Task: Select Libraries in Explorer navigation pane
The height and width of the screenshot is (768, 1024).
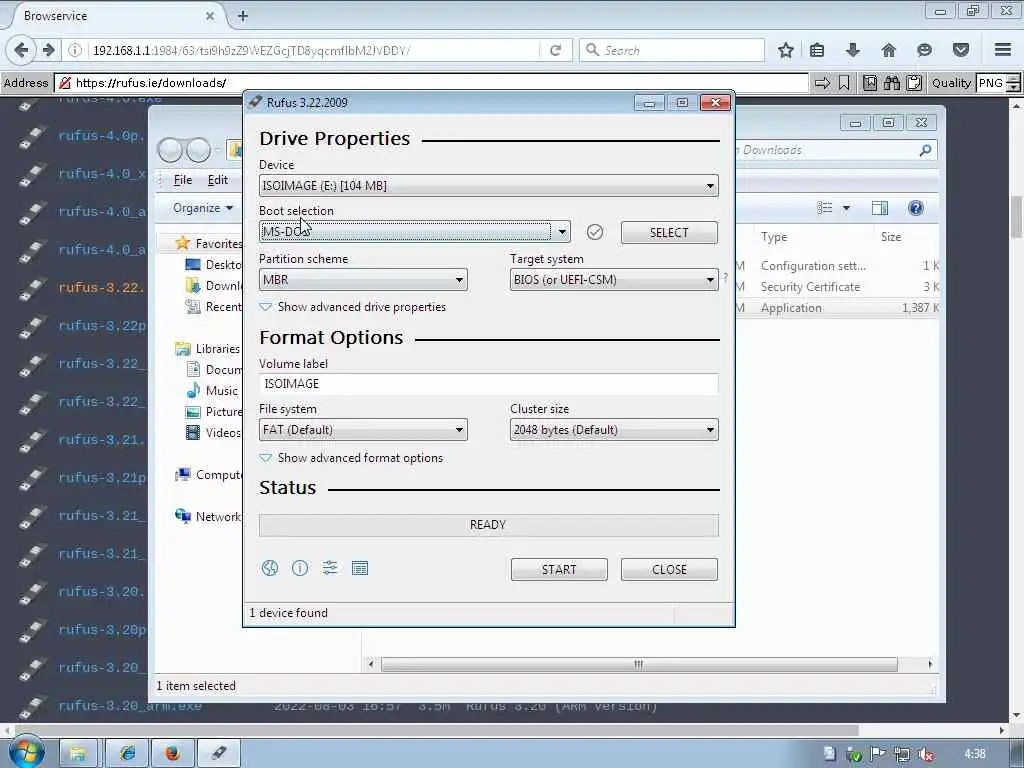Action: click(x=208, y=349)
